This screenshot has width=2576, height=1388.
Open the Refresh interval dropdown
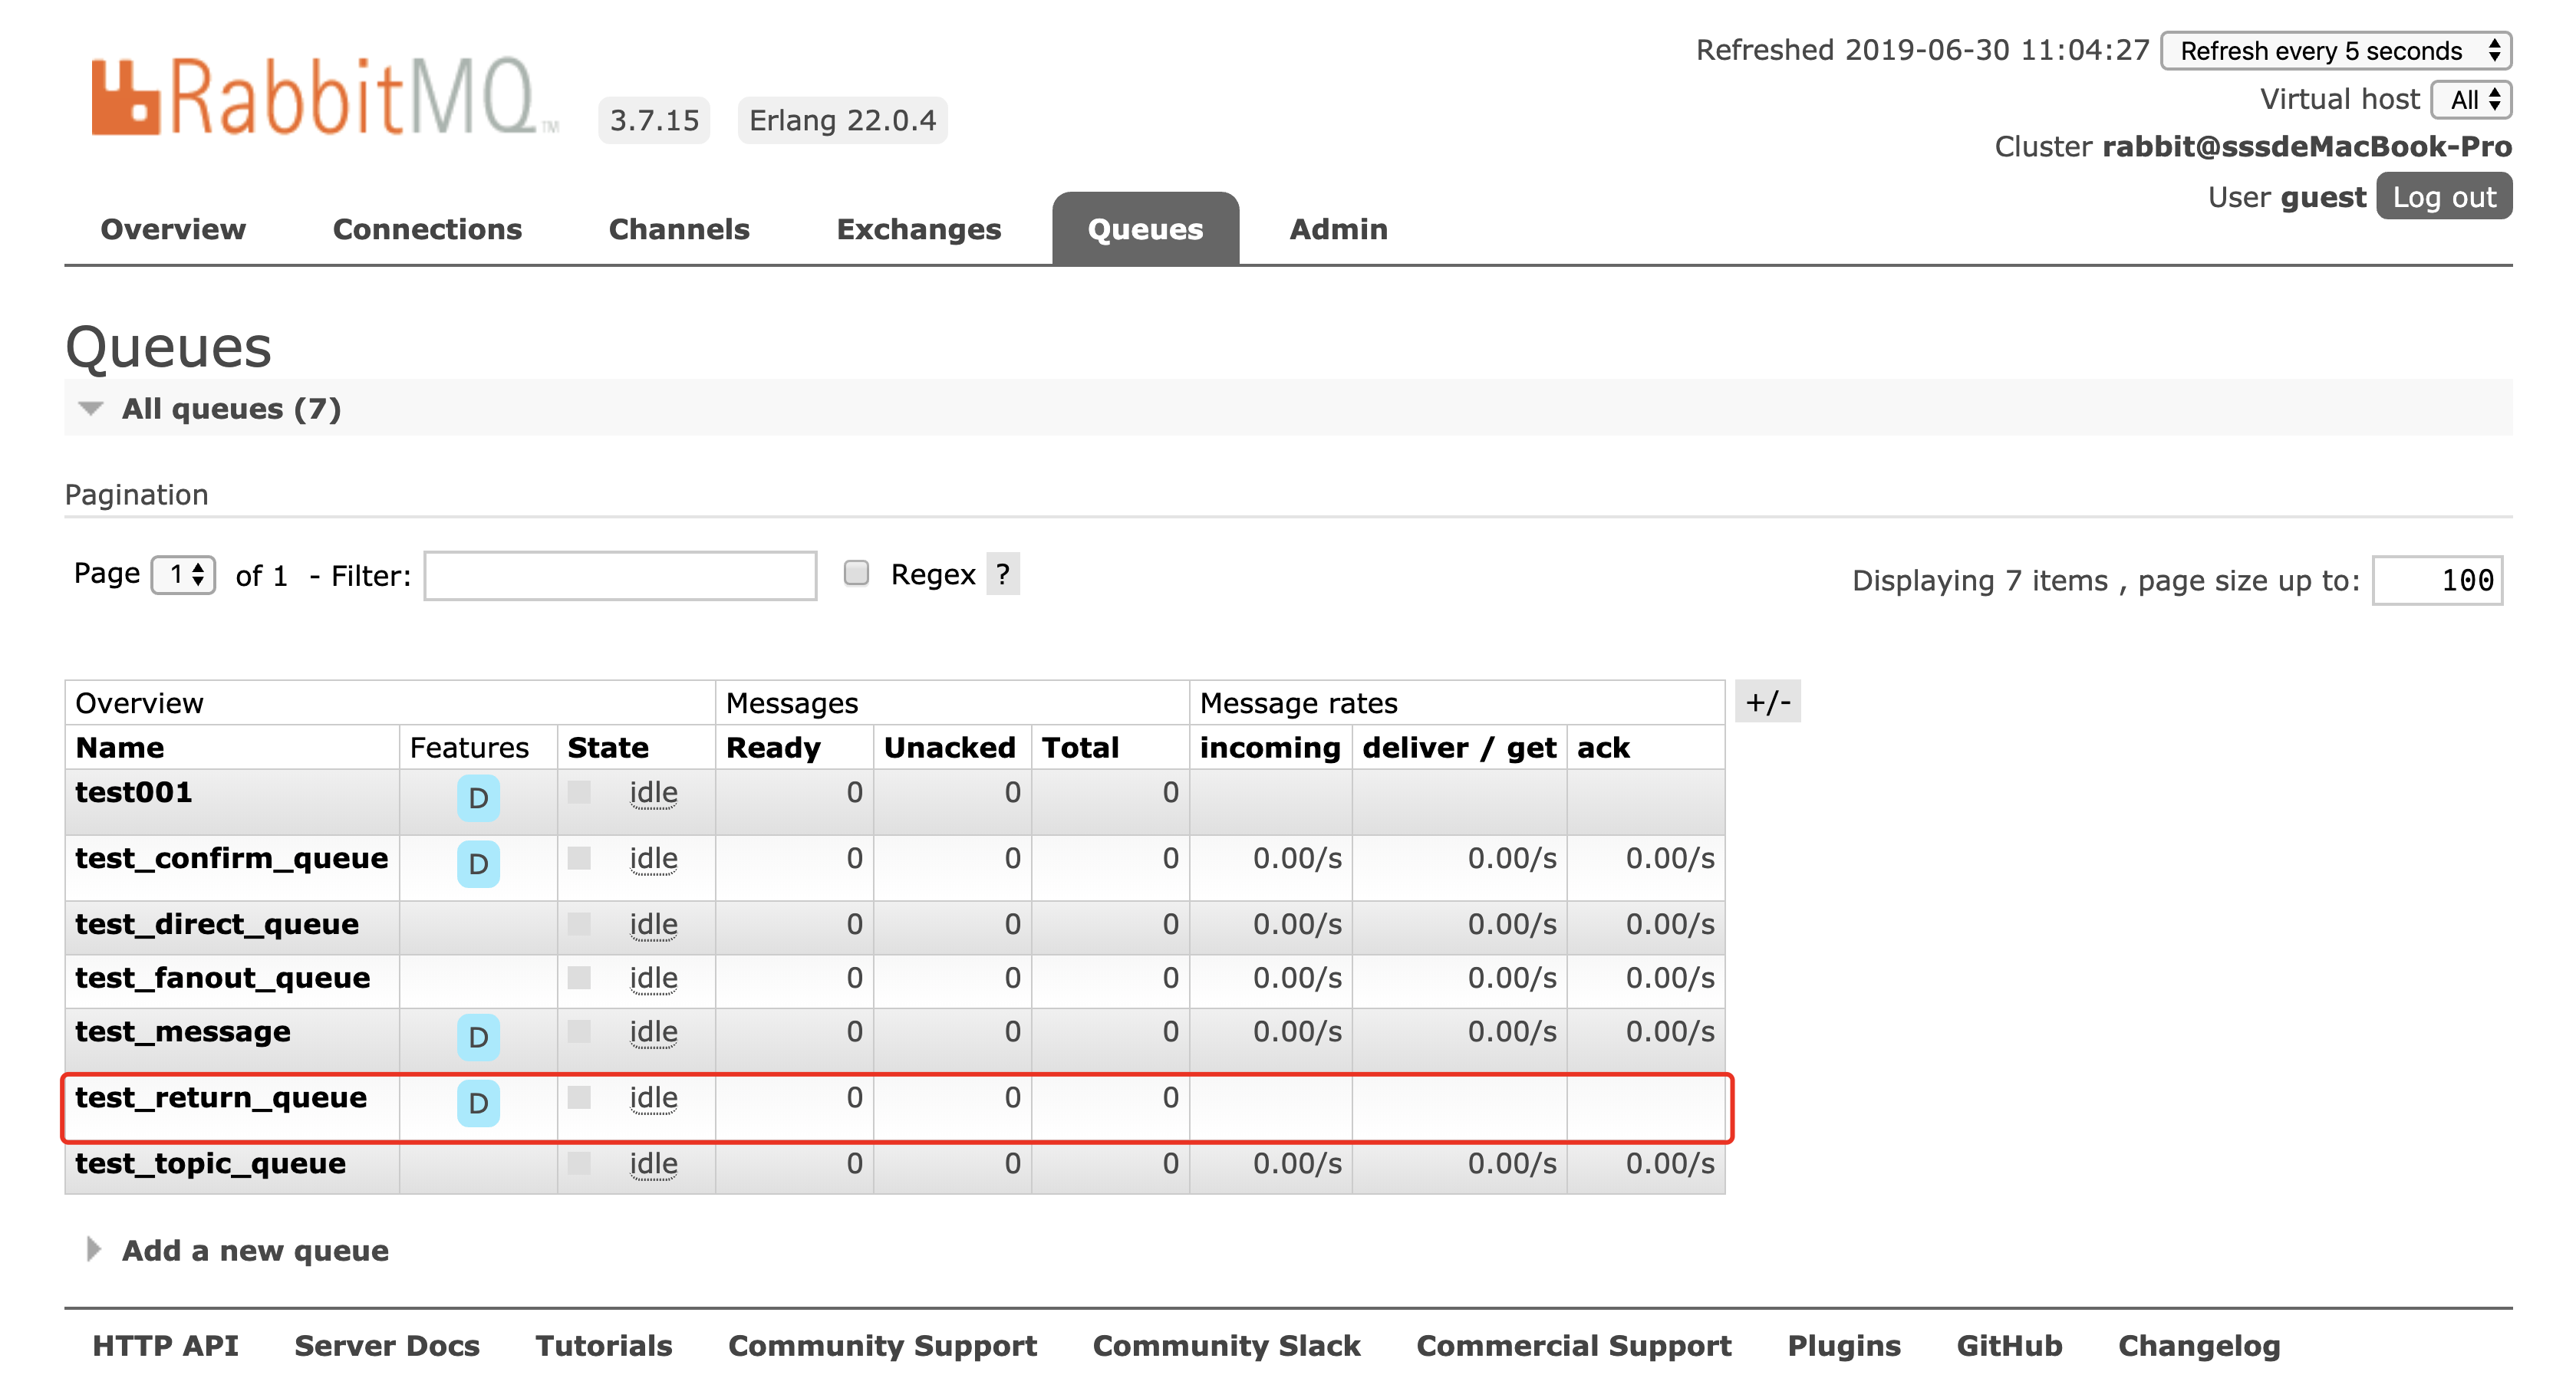click(x=2335, y=51)
